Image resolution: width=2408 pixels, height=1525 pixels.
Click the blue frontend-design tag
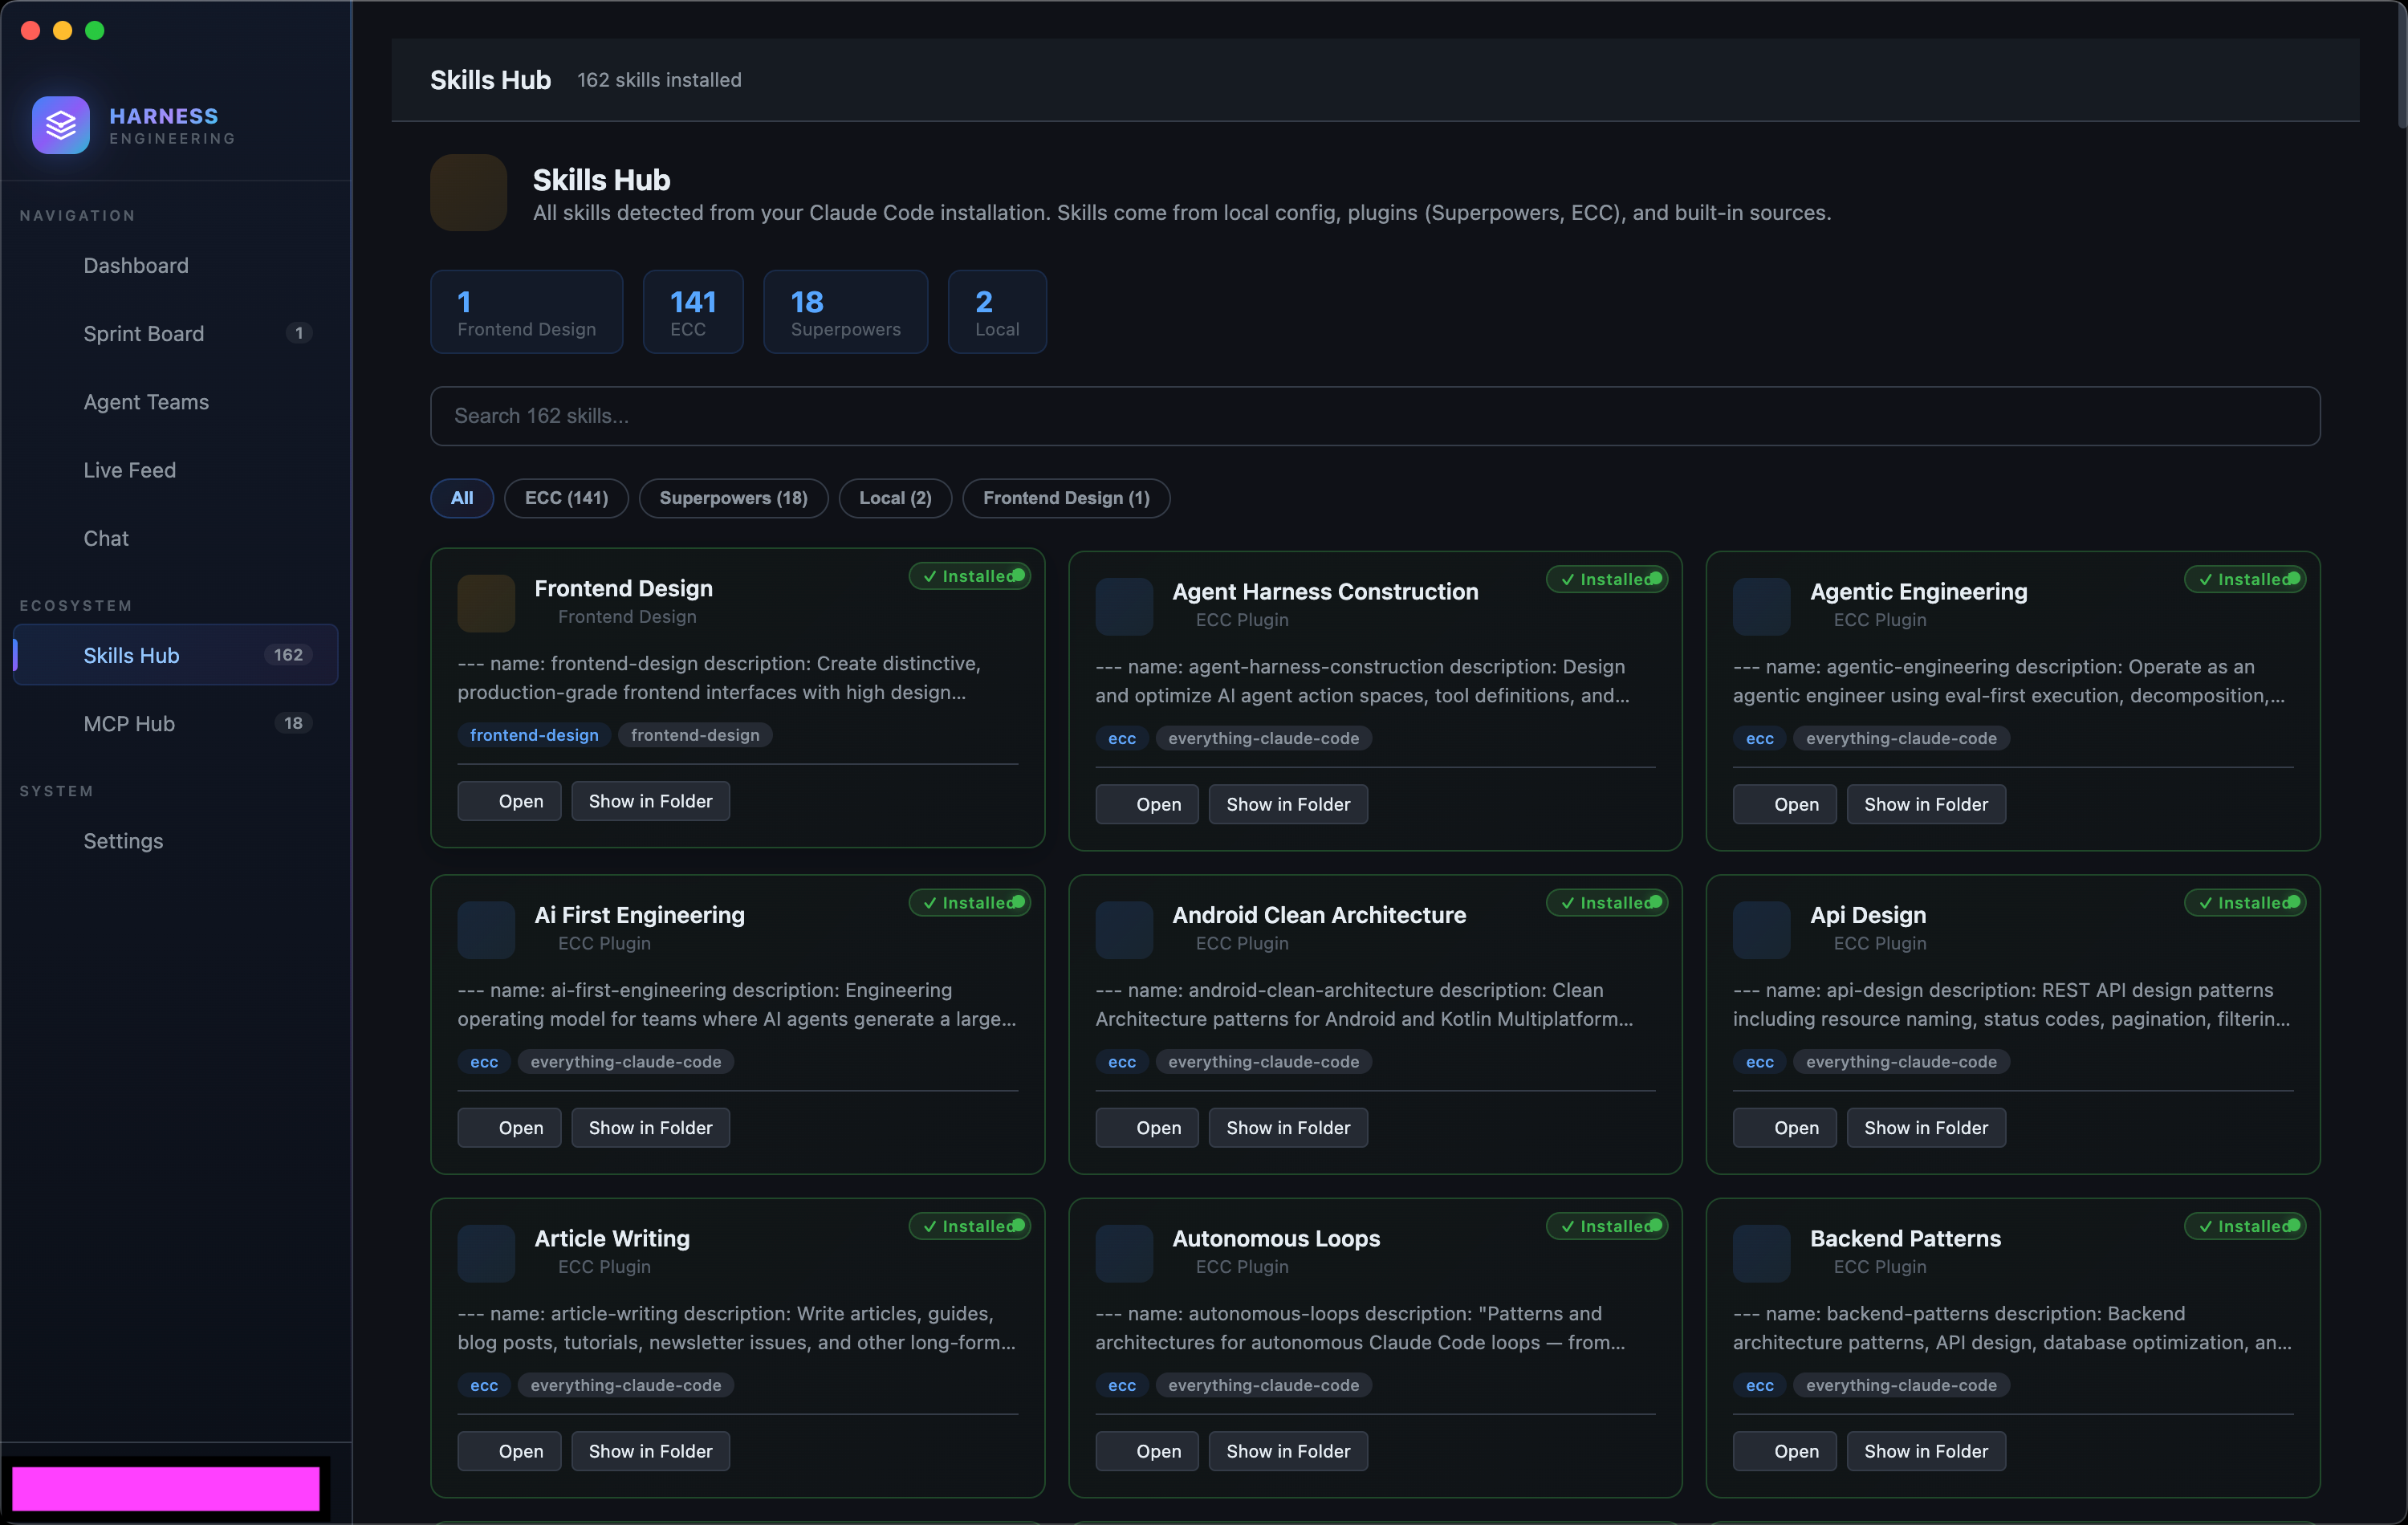pyautogui.click(x=534, y=735)
